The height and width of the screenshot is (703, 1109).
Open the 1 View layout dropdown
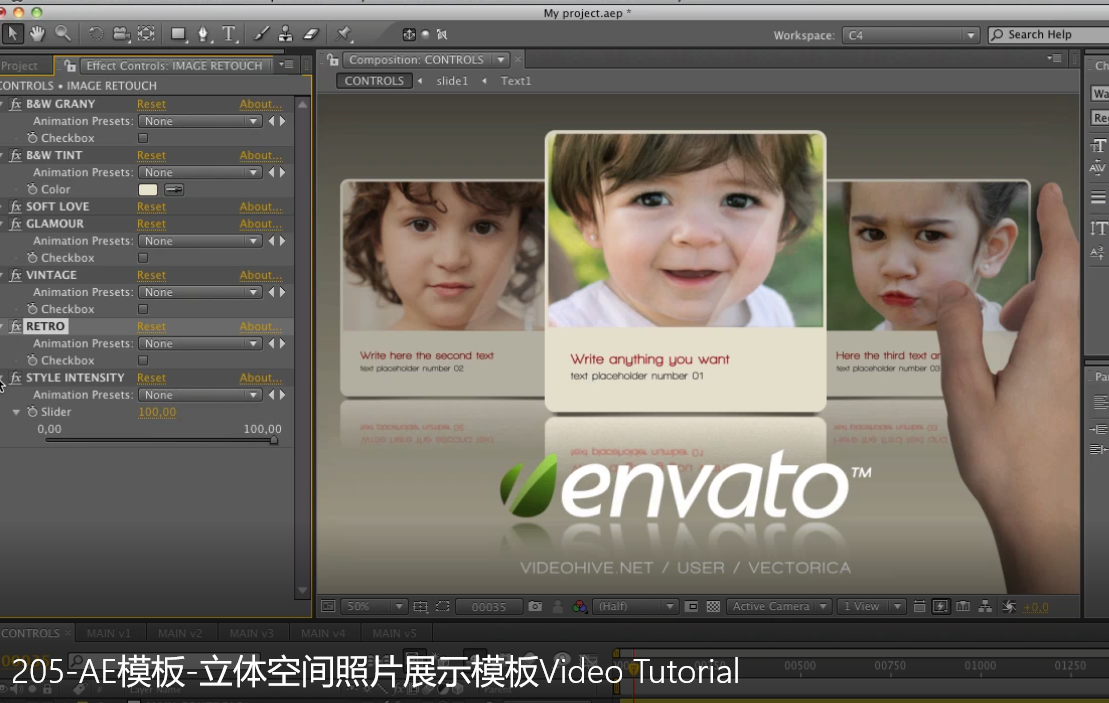871,607
